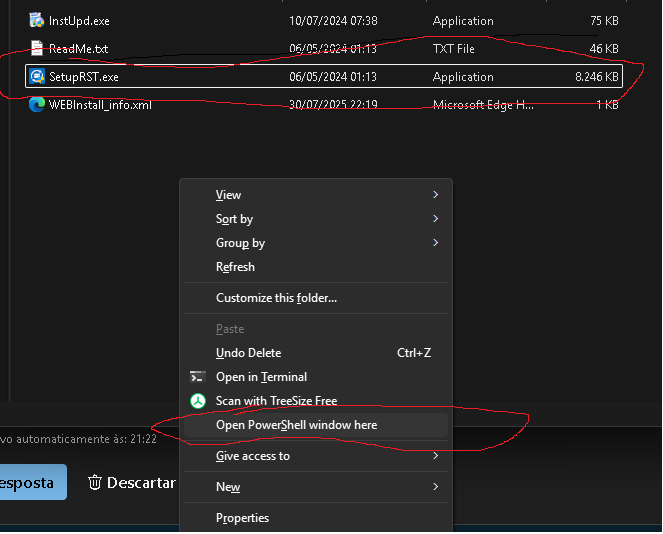Click the SetupRST.exe application icon
663x534 pixels.
pos(37,77)
